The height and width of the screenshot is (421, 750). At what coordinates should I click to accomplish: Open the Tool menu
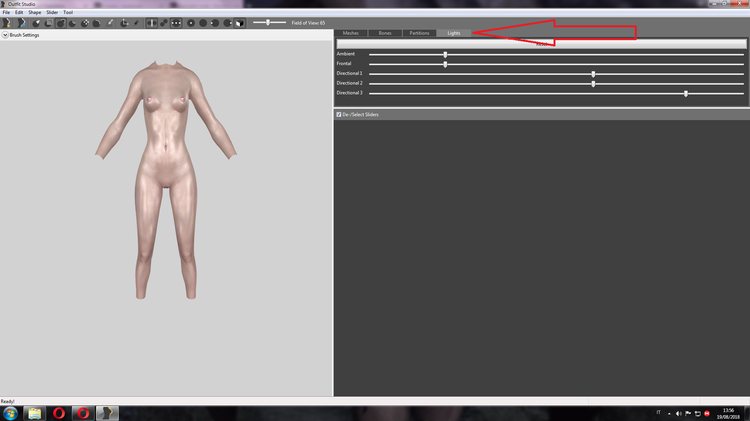coord(68,12)
